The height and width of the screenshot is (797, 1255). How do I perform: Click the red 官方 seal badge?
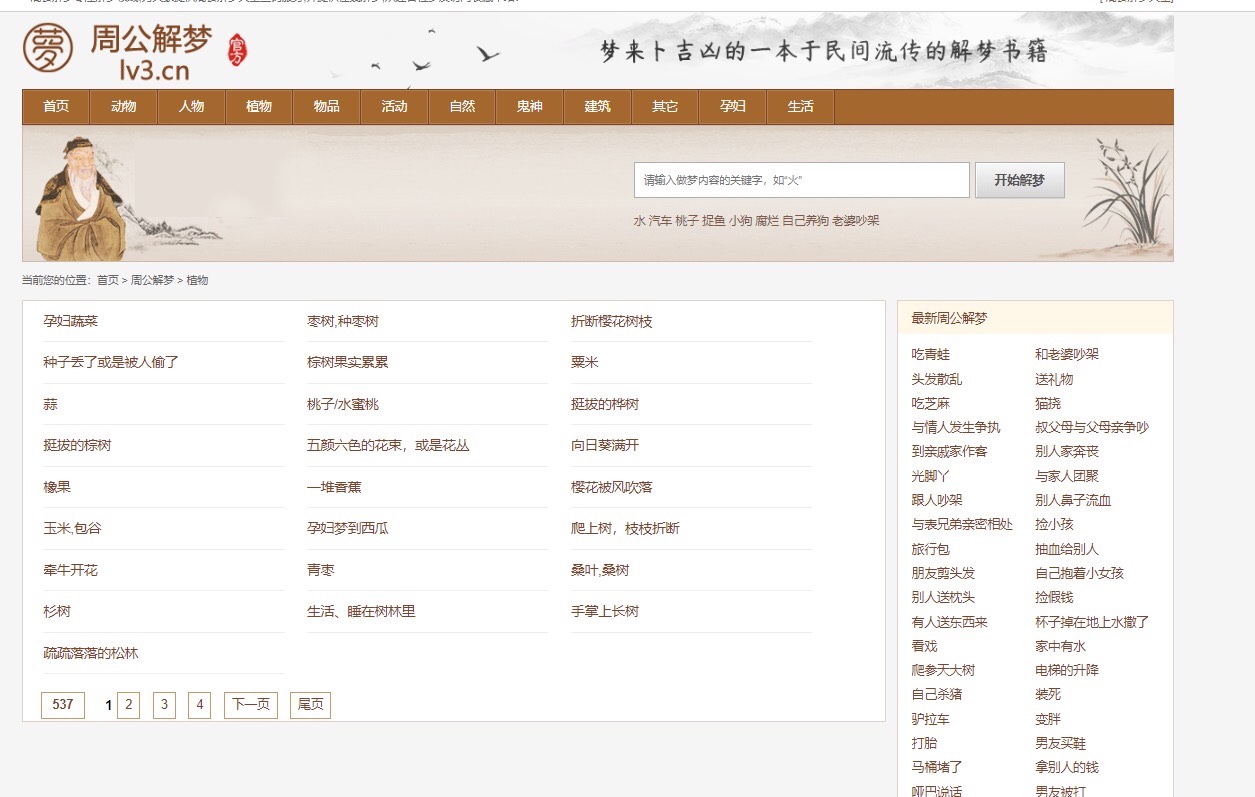(237, 49)
